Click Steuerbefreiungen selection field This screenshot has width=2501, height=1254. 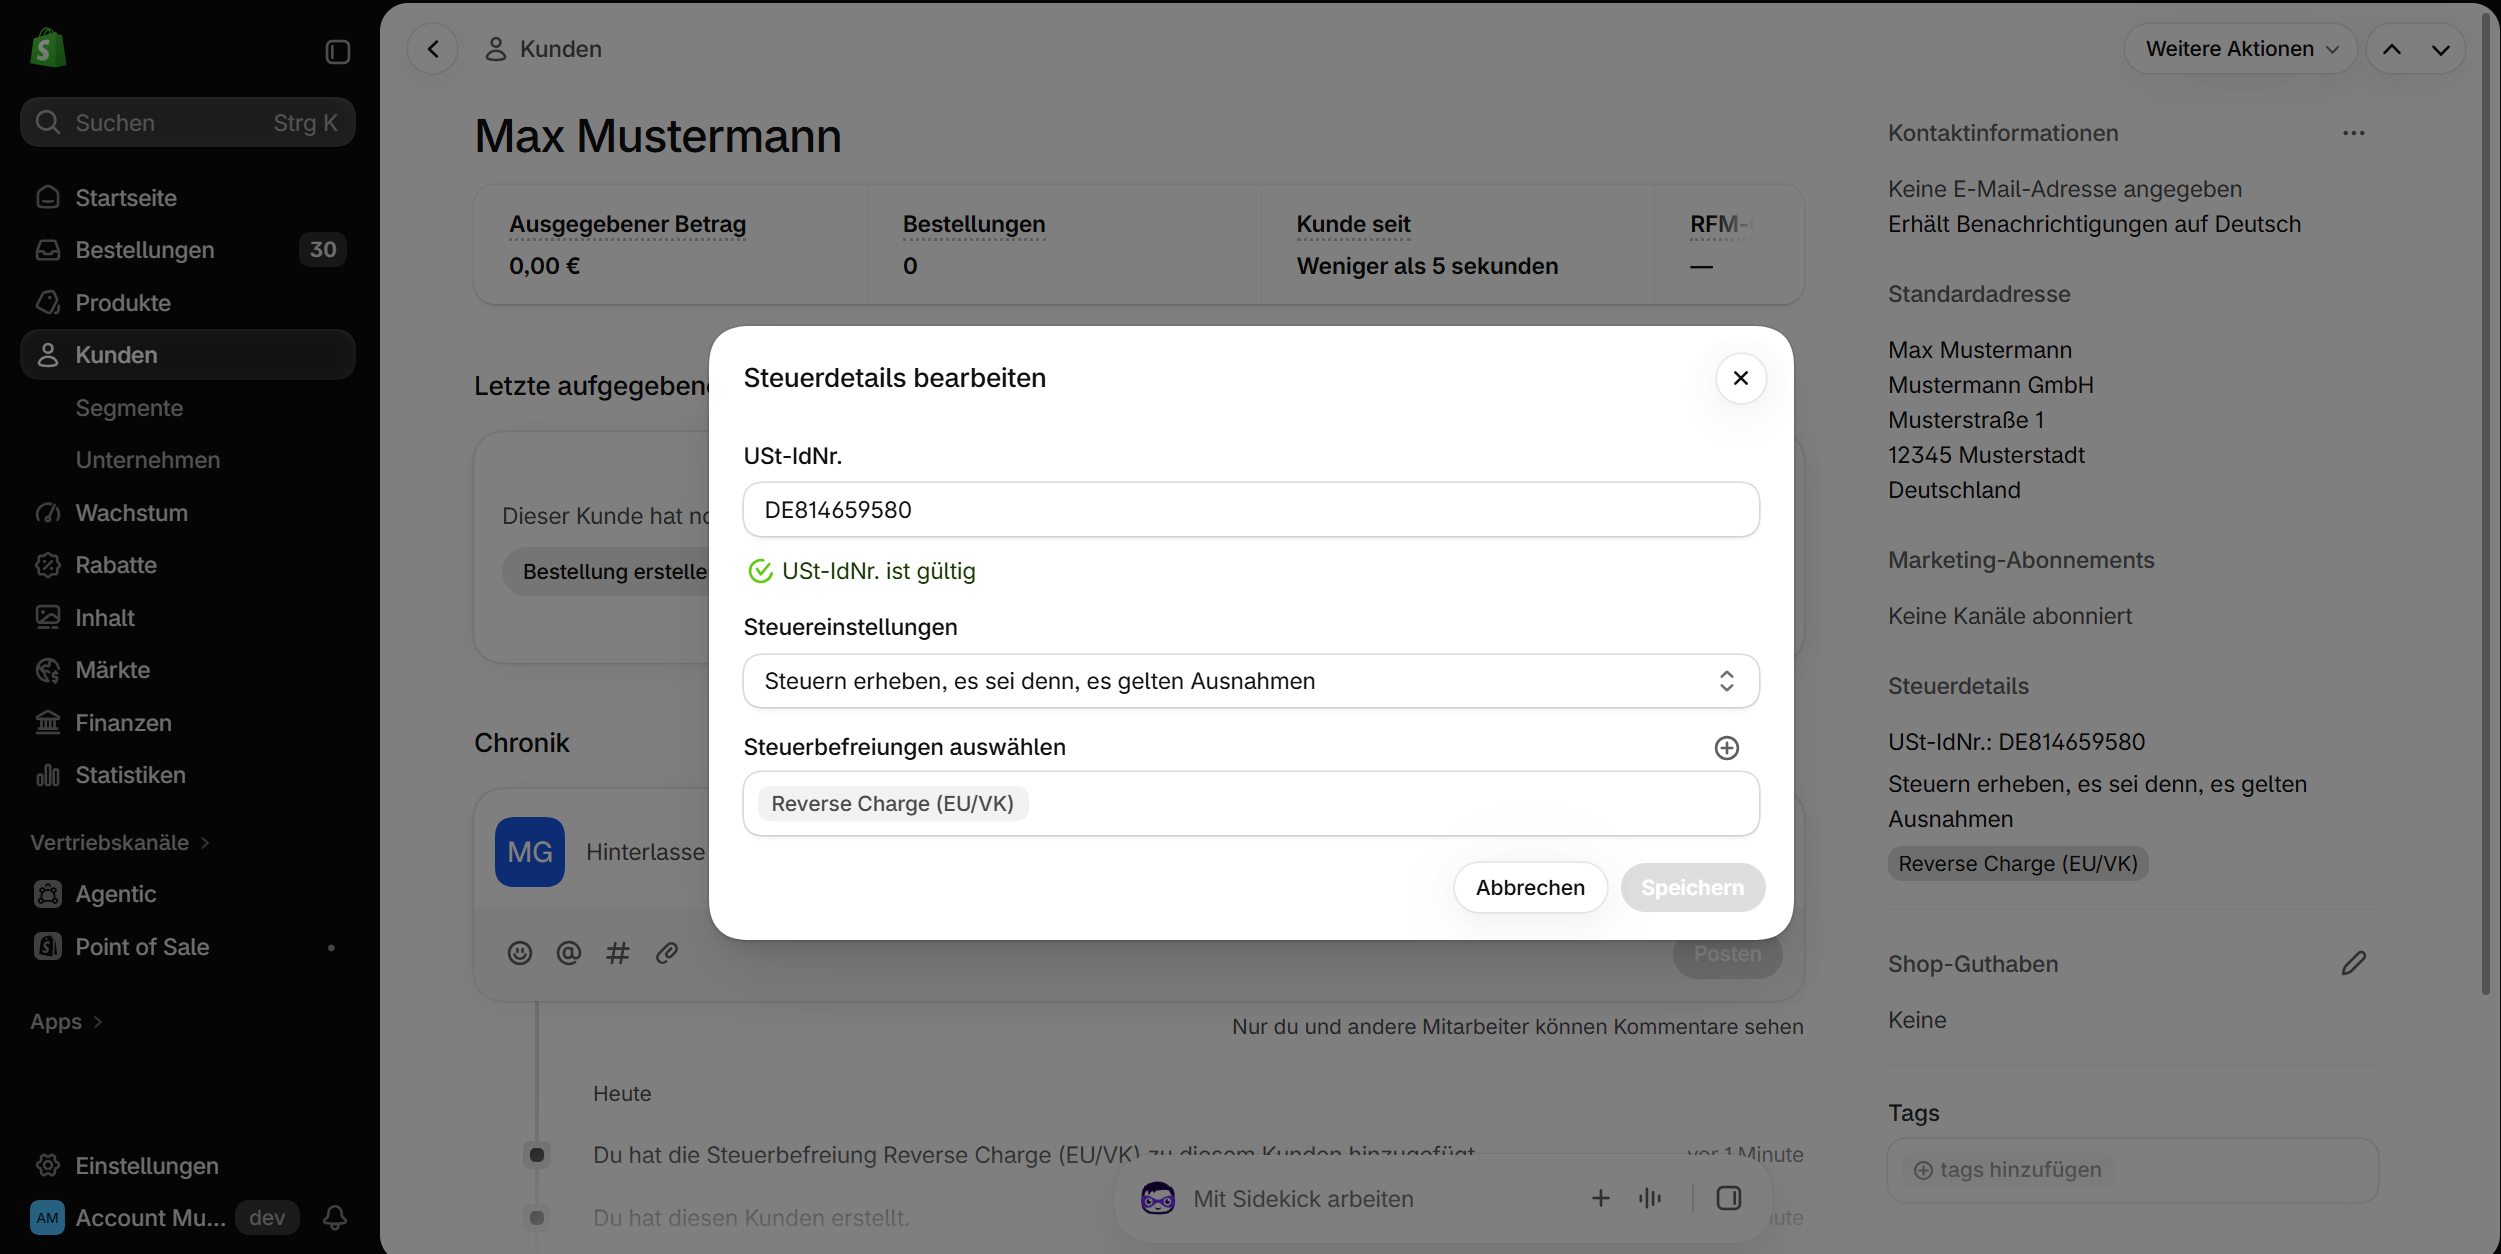(1251, 804)
